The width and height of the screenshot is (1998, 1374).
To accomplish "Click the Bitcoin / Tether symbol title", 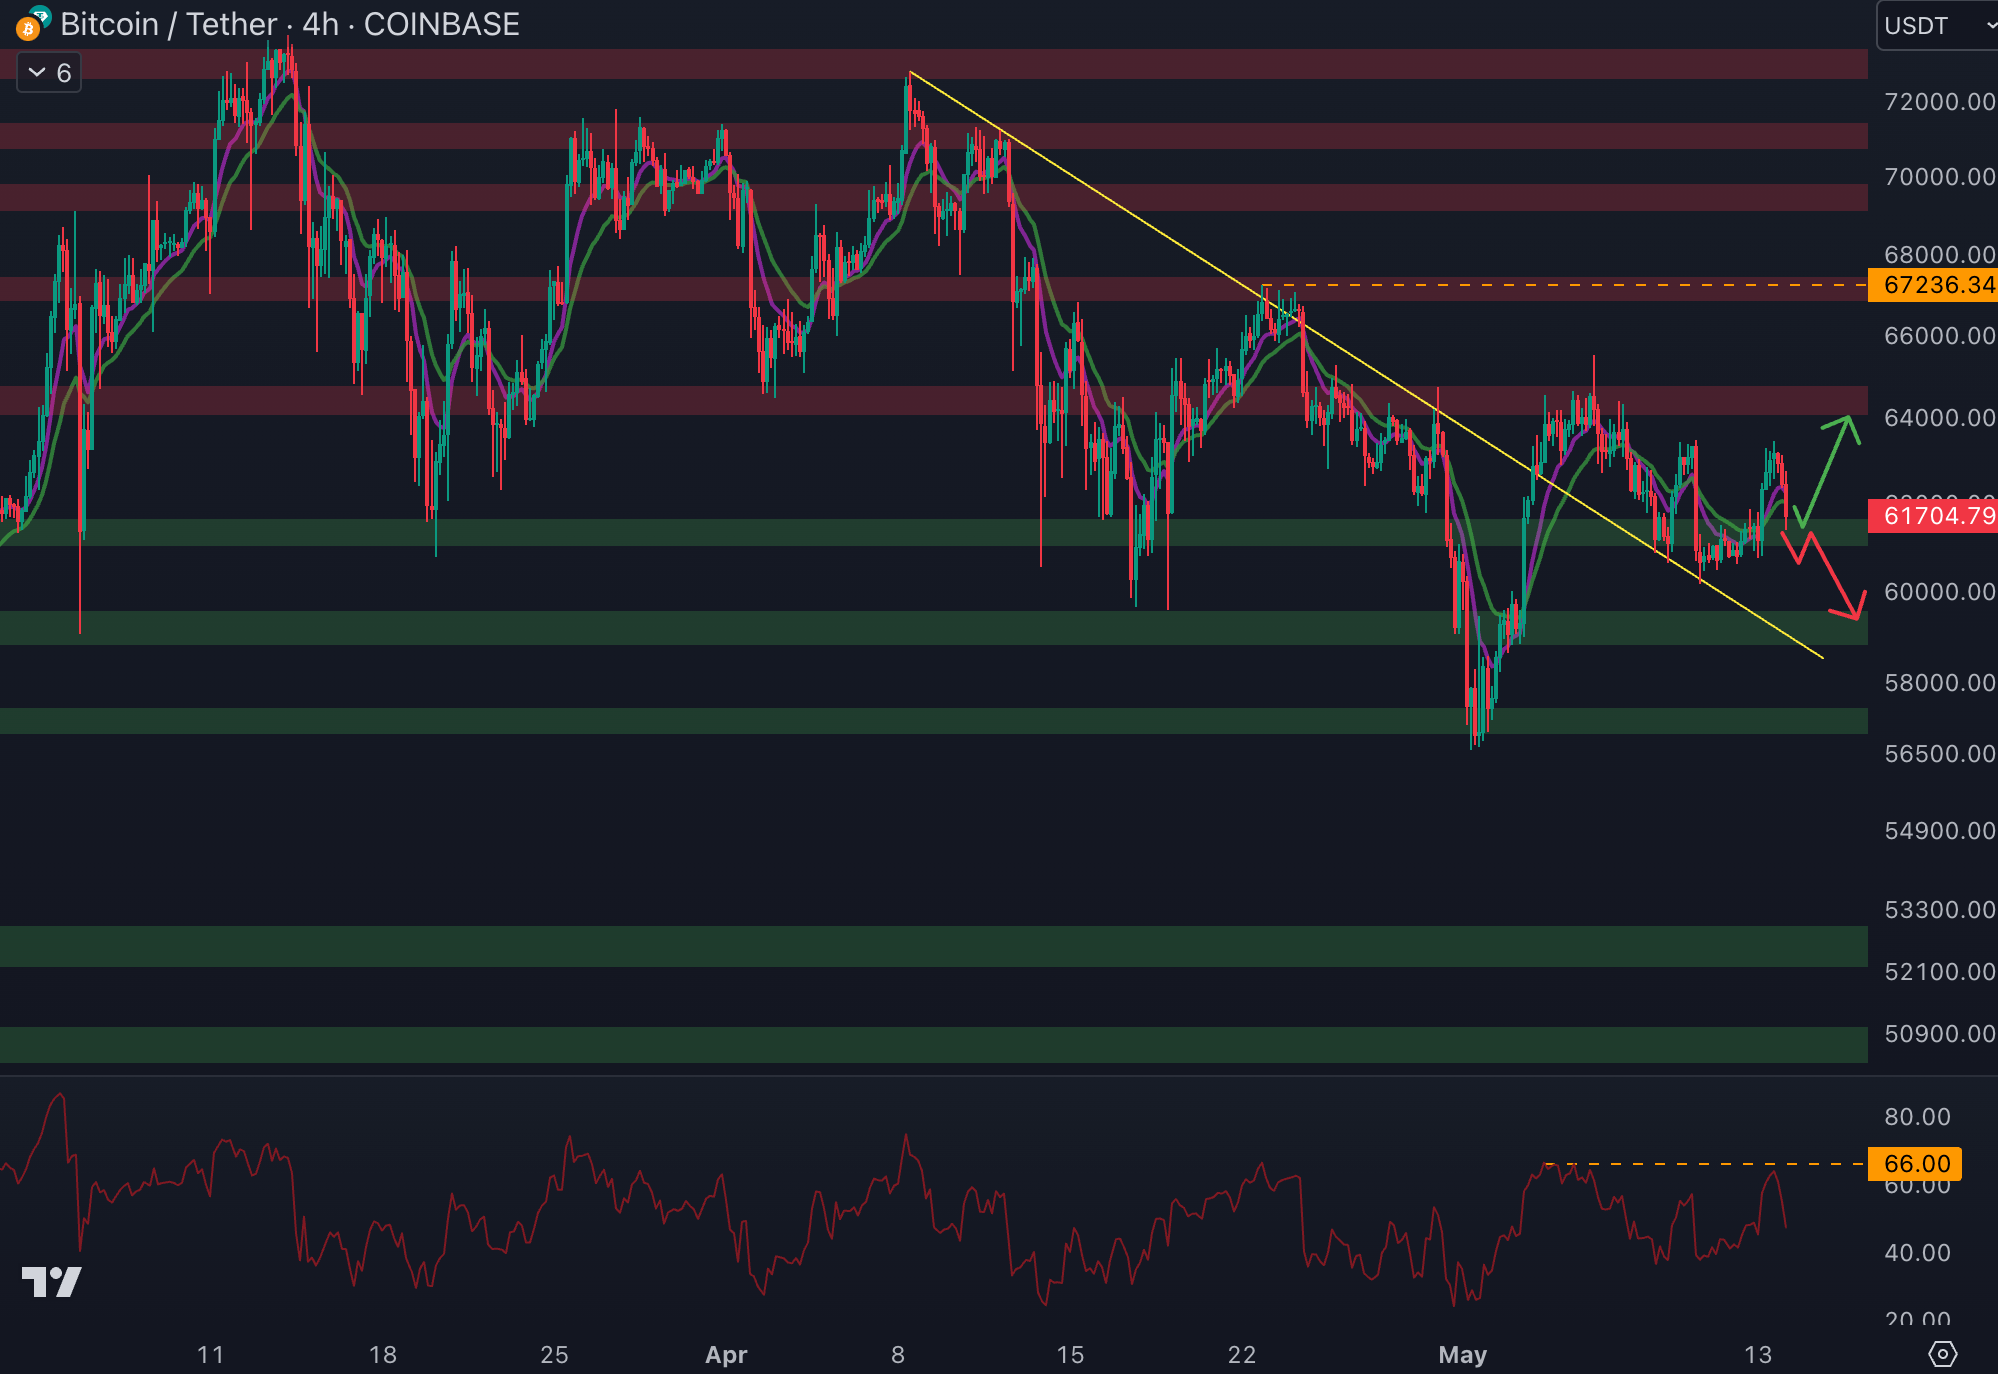I will [168, 24].
